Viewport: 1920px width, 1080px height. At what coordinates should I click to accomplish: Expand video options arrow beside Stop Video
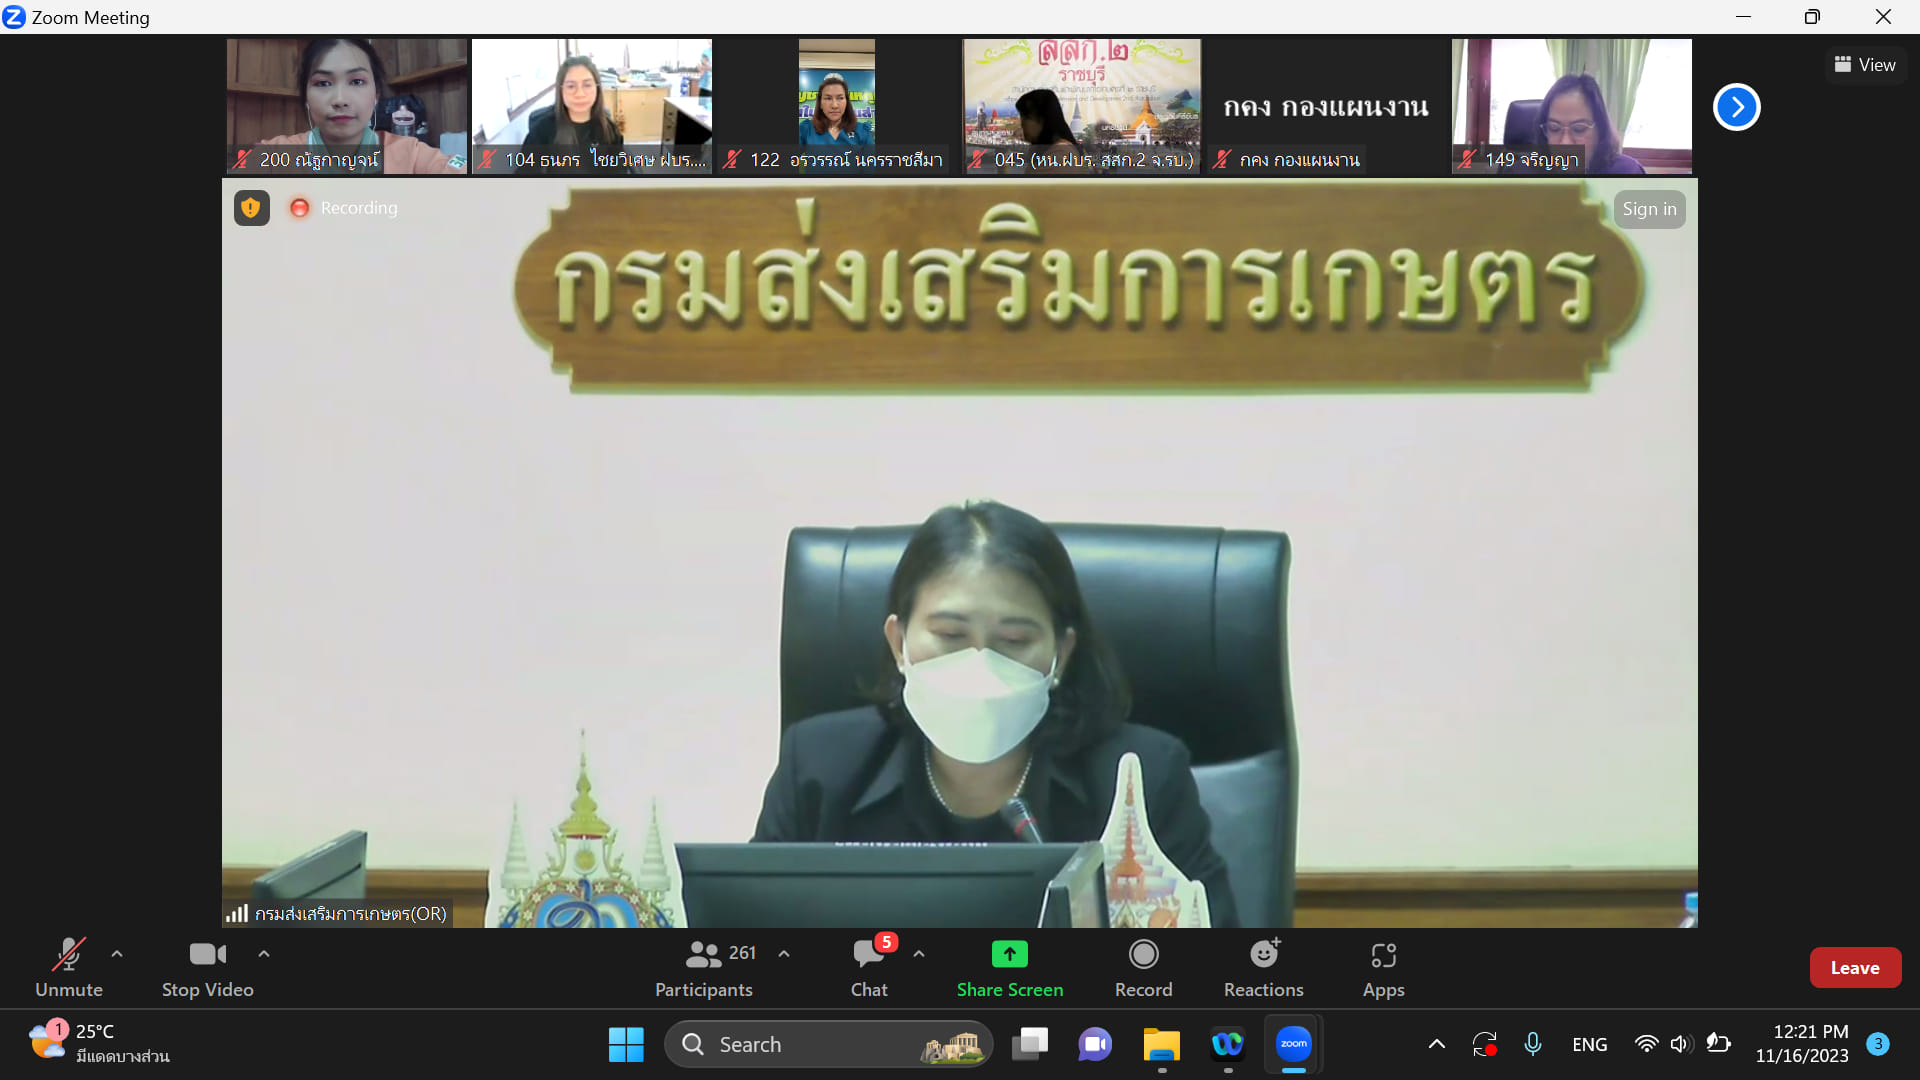point(264,954)
